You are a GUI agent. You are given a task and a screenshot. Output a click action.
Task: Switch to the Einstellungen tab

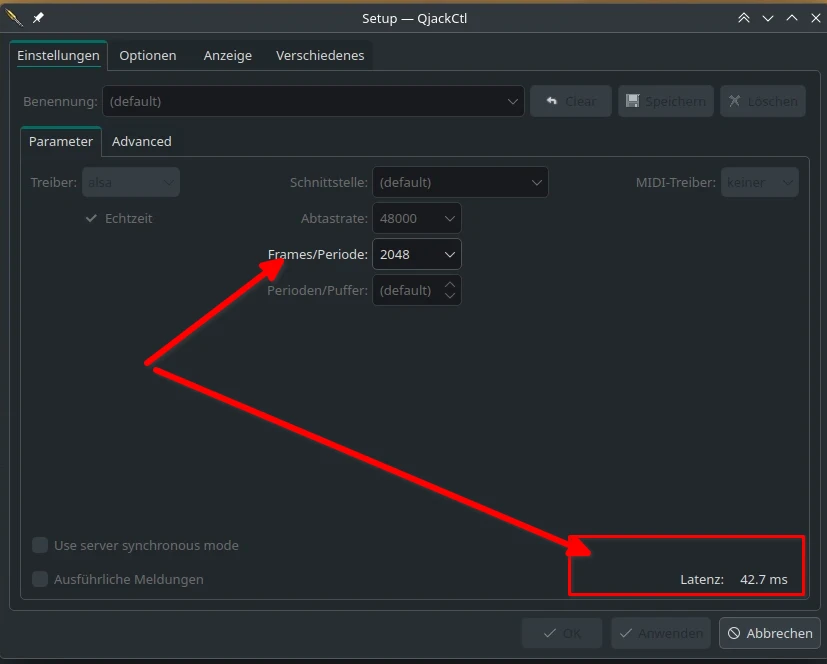[58, 55]
